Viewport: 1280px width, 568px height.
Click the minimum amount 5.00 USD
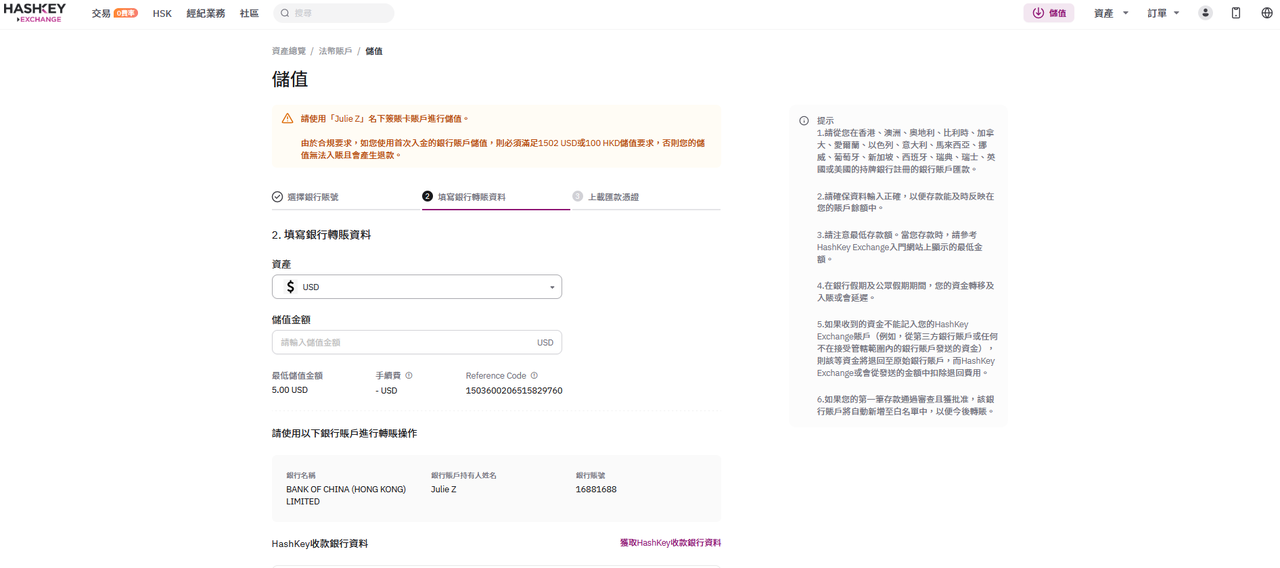(290, 390)
